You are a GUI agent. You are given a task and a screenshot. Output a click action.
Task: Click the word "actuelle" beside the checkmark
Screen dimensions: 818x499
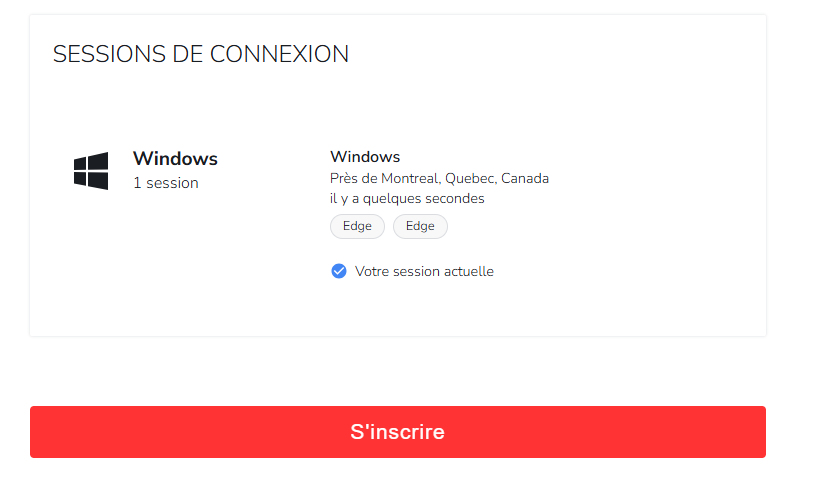coord(467,271)
